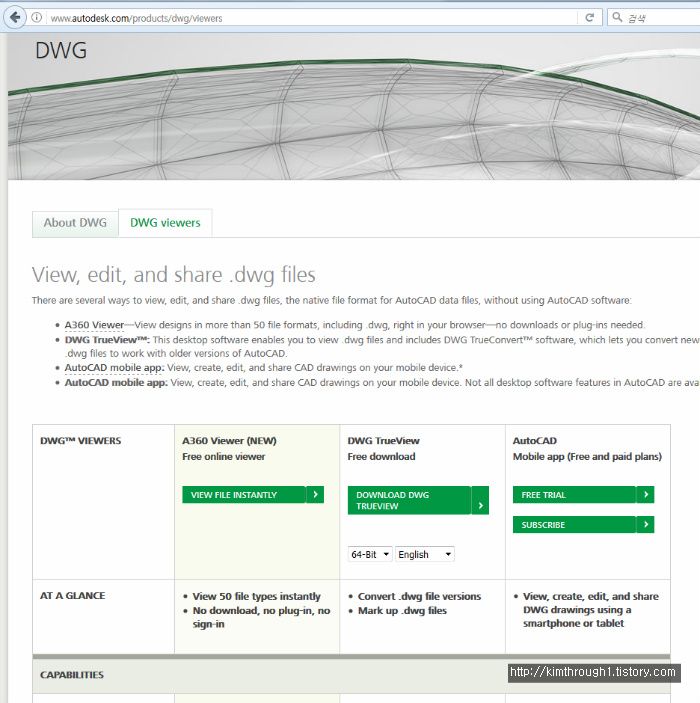The image size is (700, 703).
Task: Click CAPABILITIES section header
Action: click(72, 675)
